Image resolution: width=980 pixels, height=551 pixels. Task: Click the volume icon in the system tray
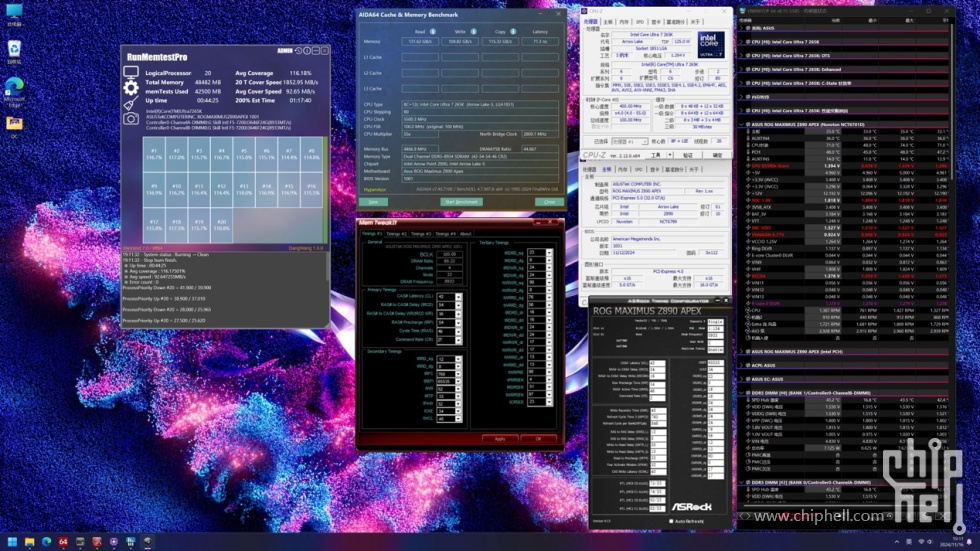(929, 542)
